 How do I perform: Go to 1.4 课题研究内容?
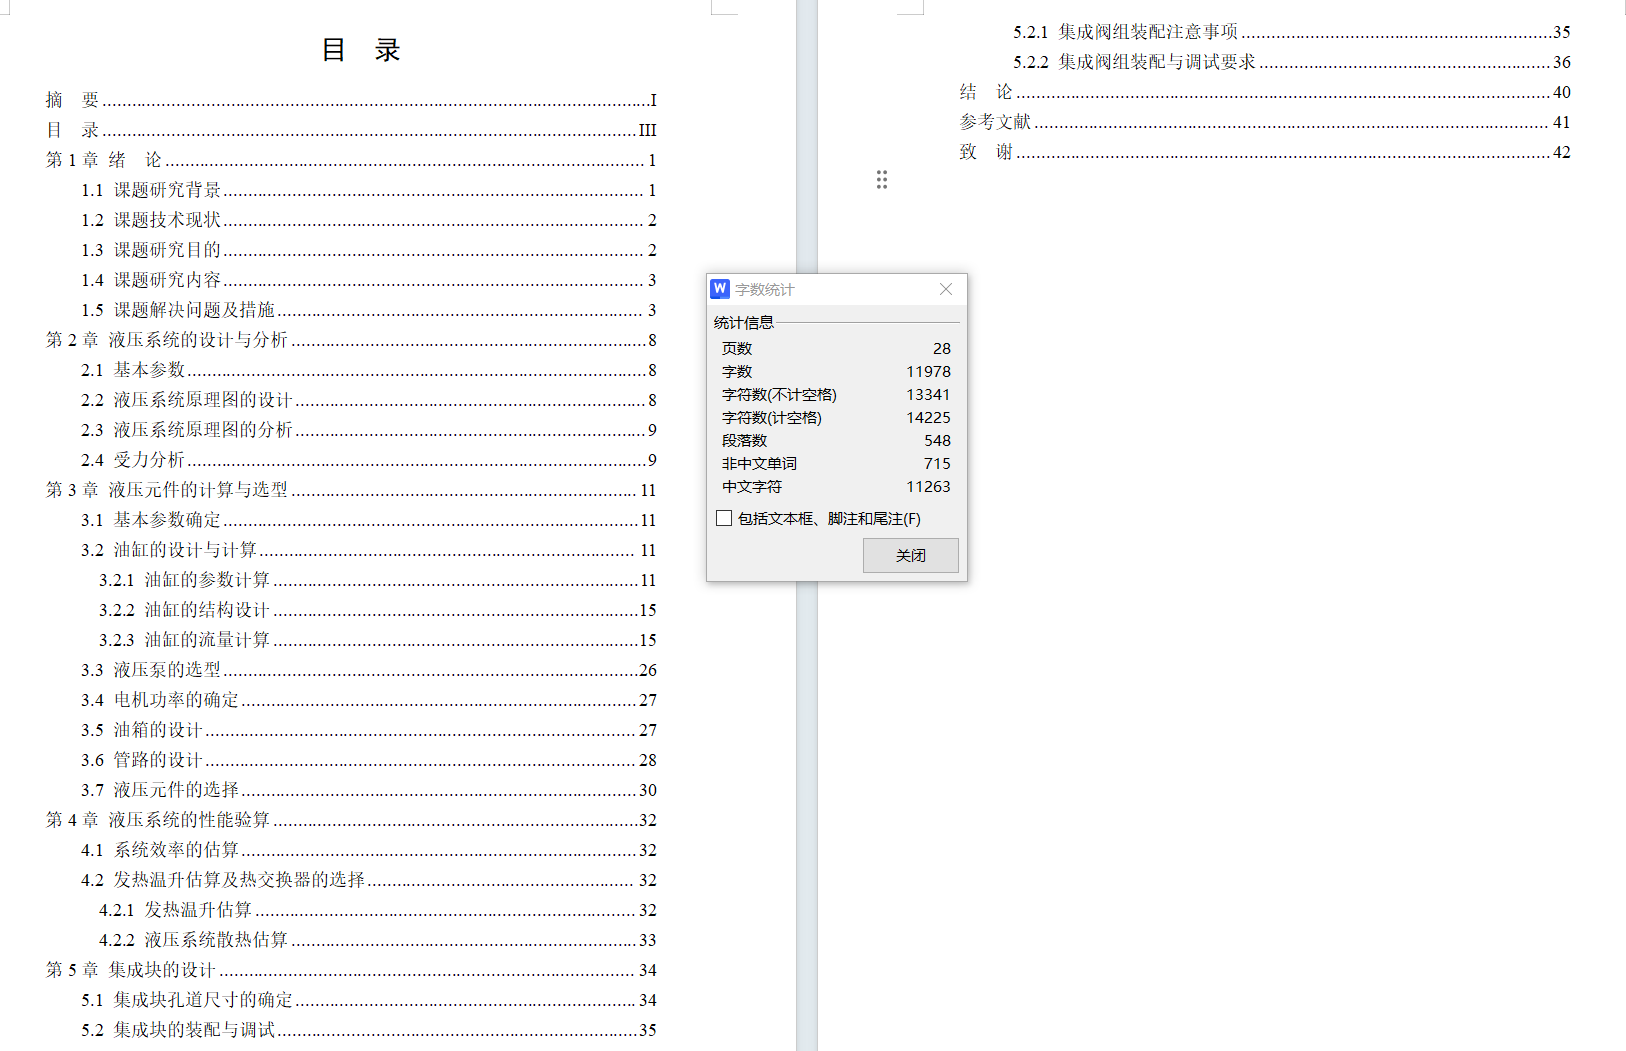369,280
